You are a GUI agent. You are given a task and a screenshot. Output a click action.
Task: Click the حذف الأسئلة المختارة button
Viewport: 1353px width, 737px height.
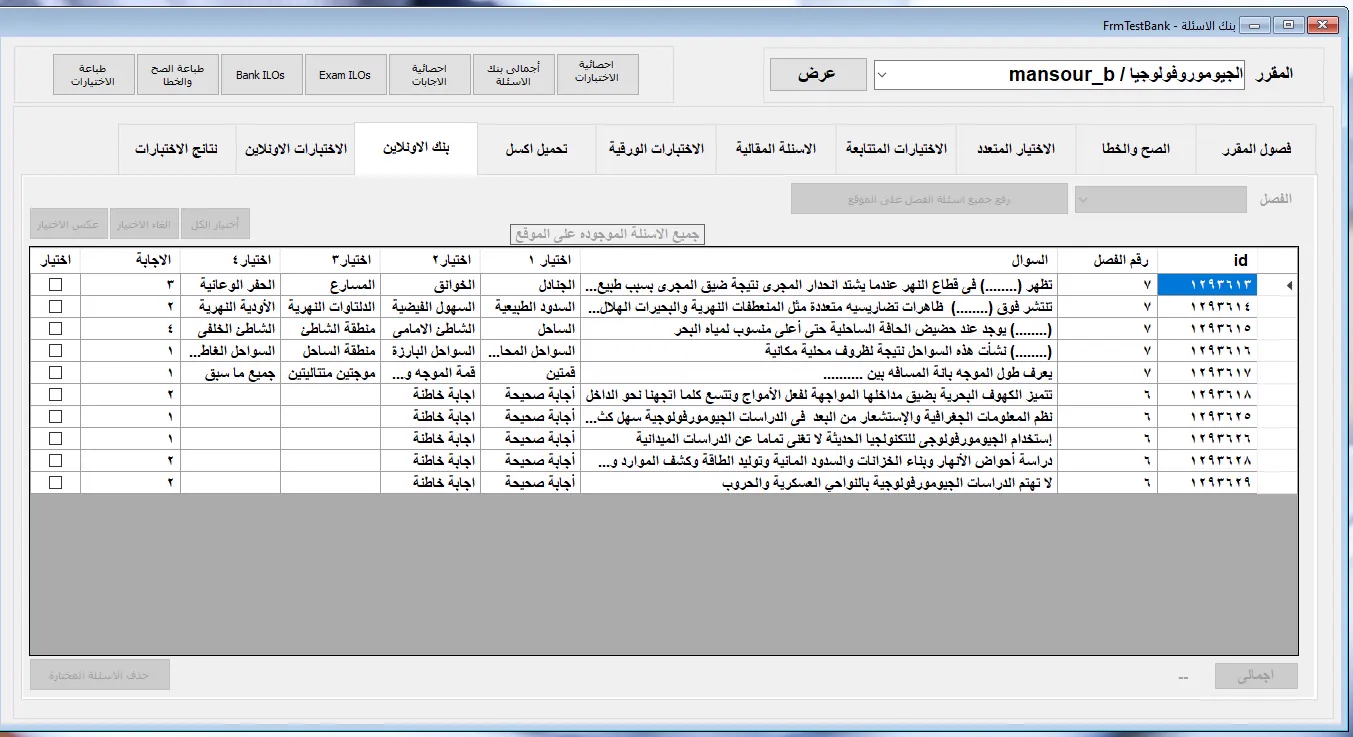100,675
